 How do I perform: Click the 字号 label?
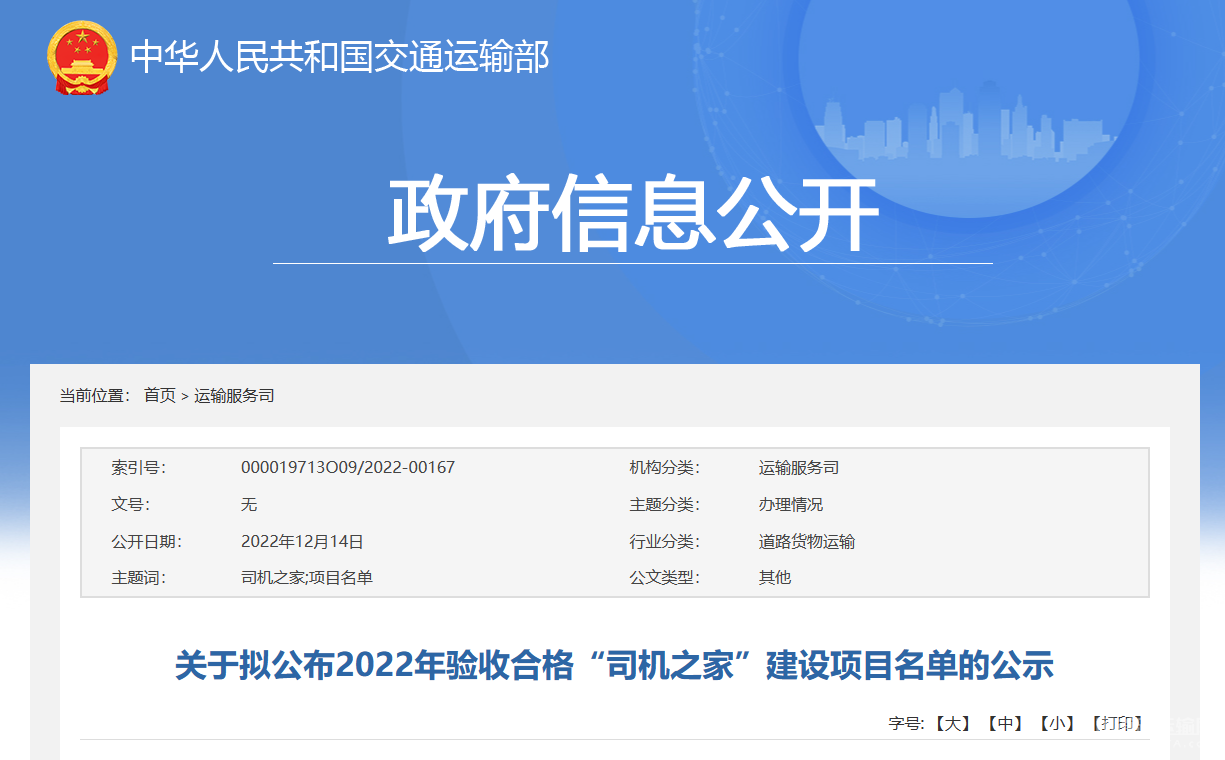pos(906,723)
